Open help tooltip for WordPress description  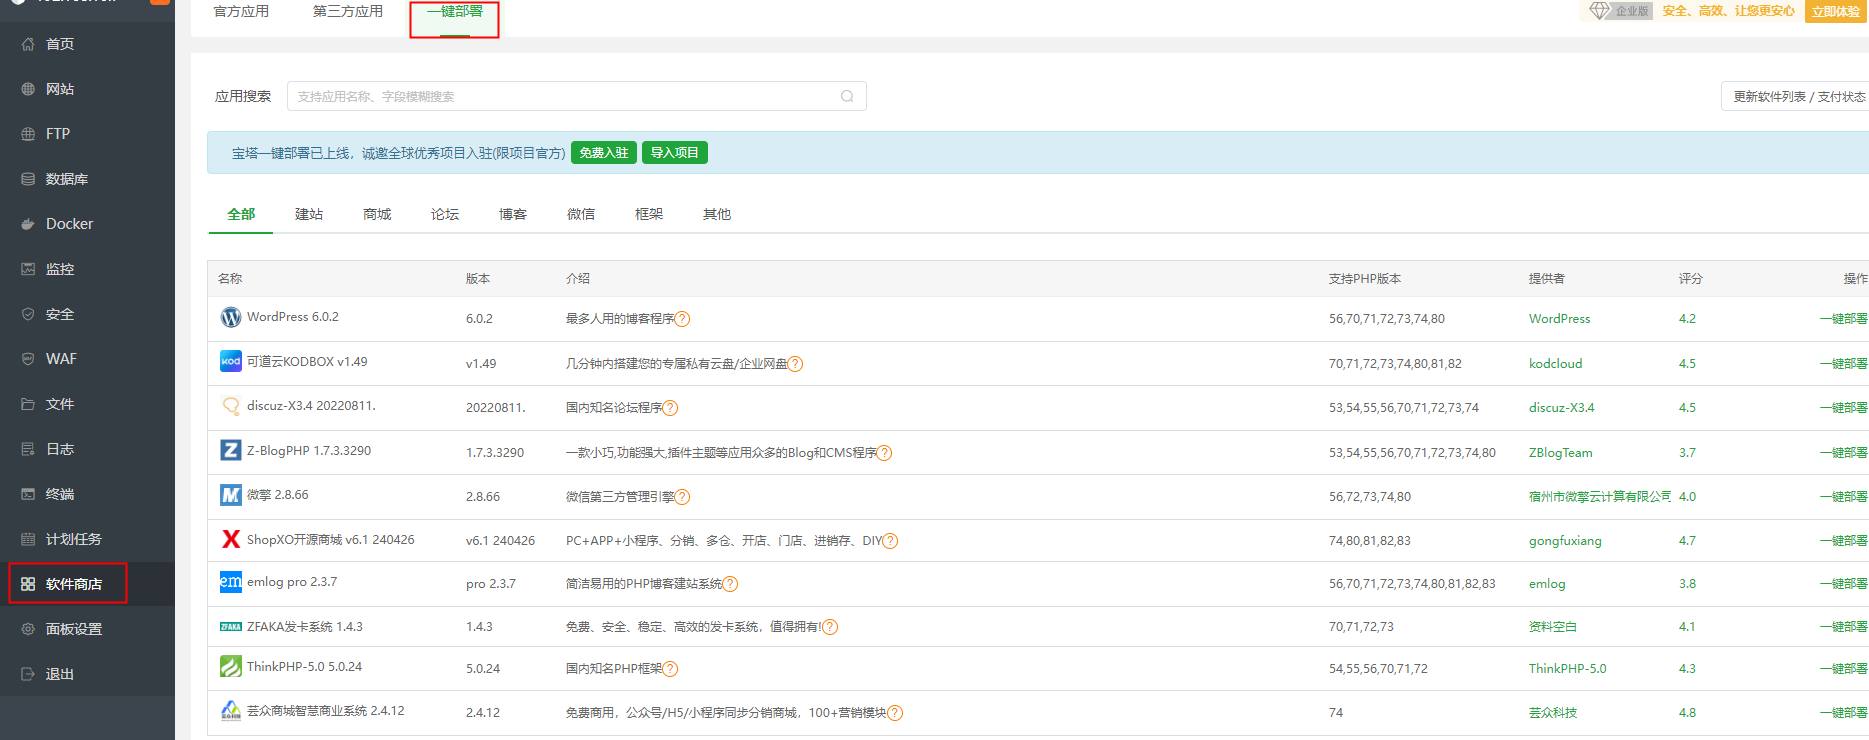pyautogui.click(x=683, y=319)
